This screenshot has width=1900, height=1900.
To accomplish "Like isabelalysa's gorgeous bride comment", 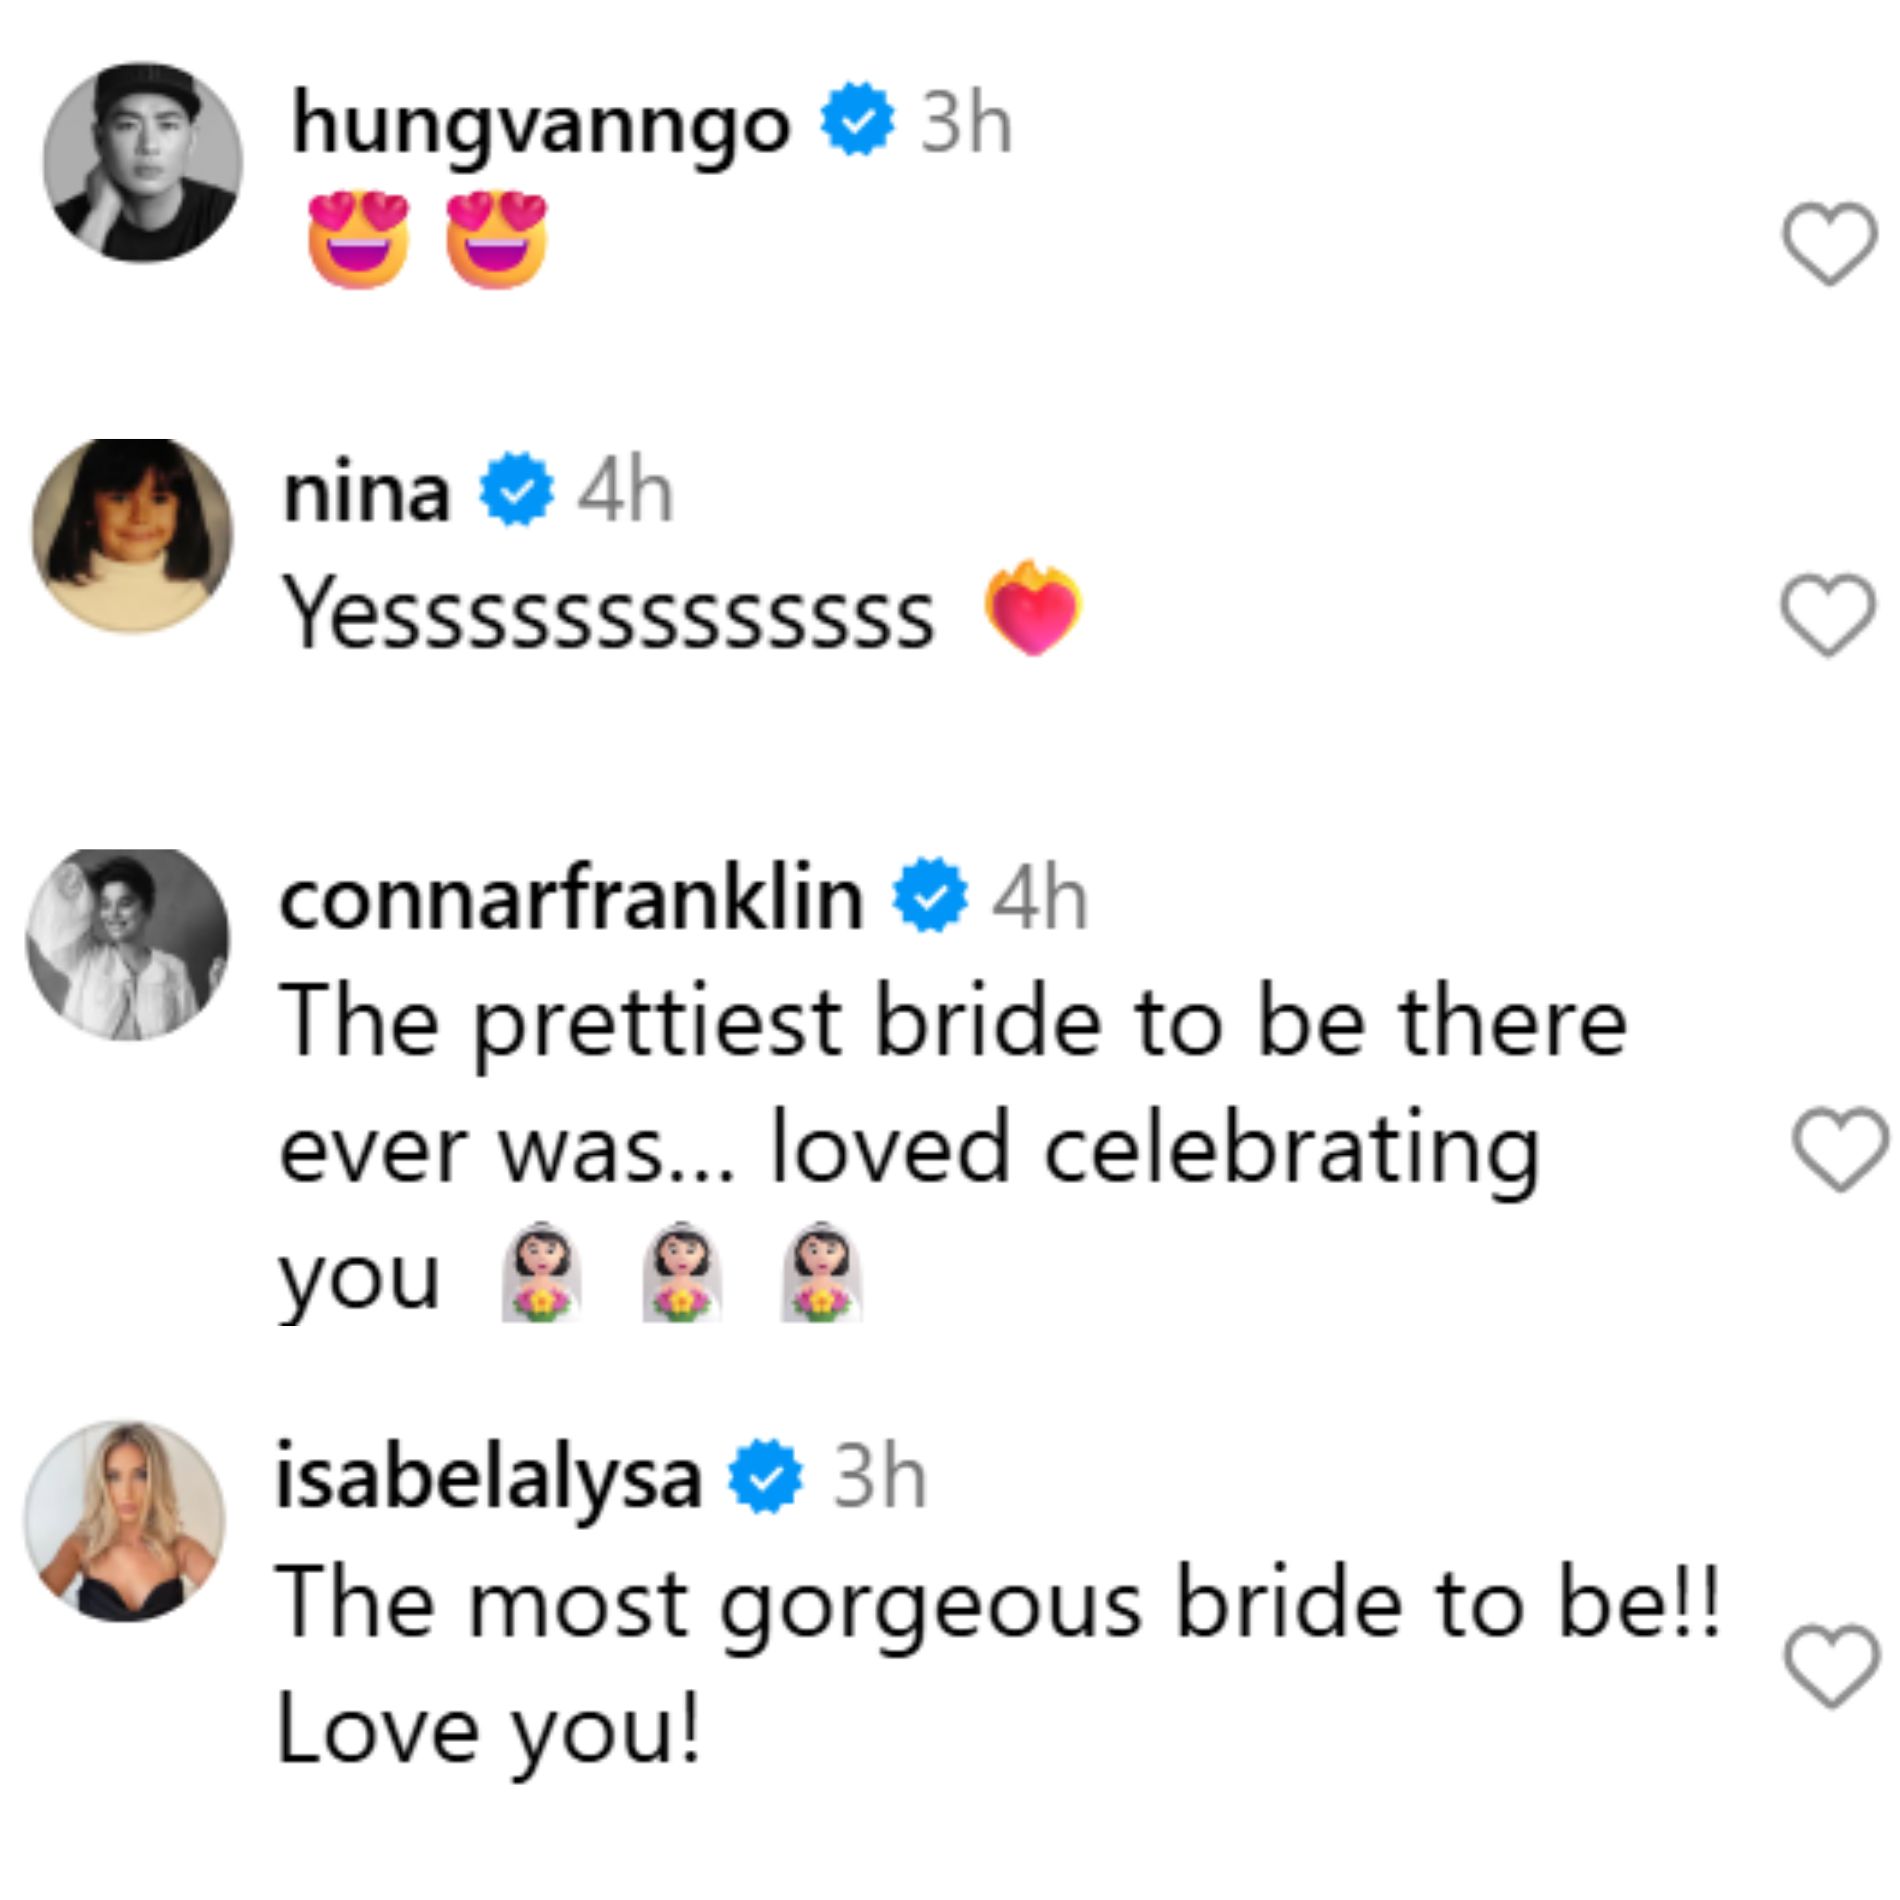I will [1832, 1665].
